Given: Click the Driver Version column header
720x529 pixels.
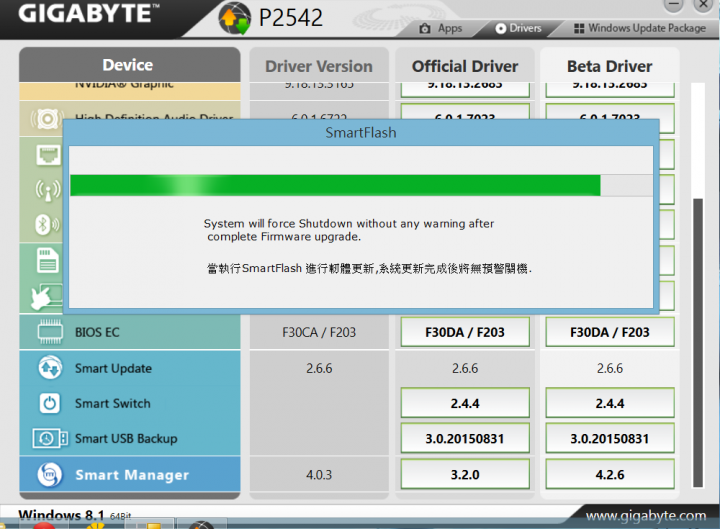Looking at the screenshot, I should [319, 66].
